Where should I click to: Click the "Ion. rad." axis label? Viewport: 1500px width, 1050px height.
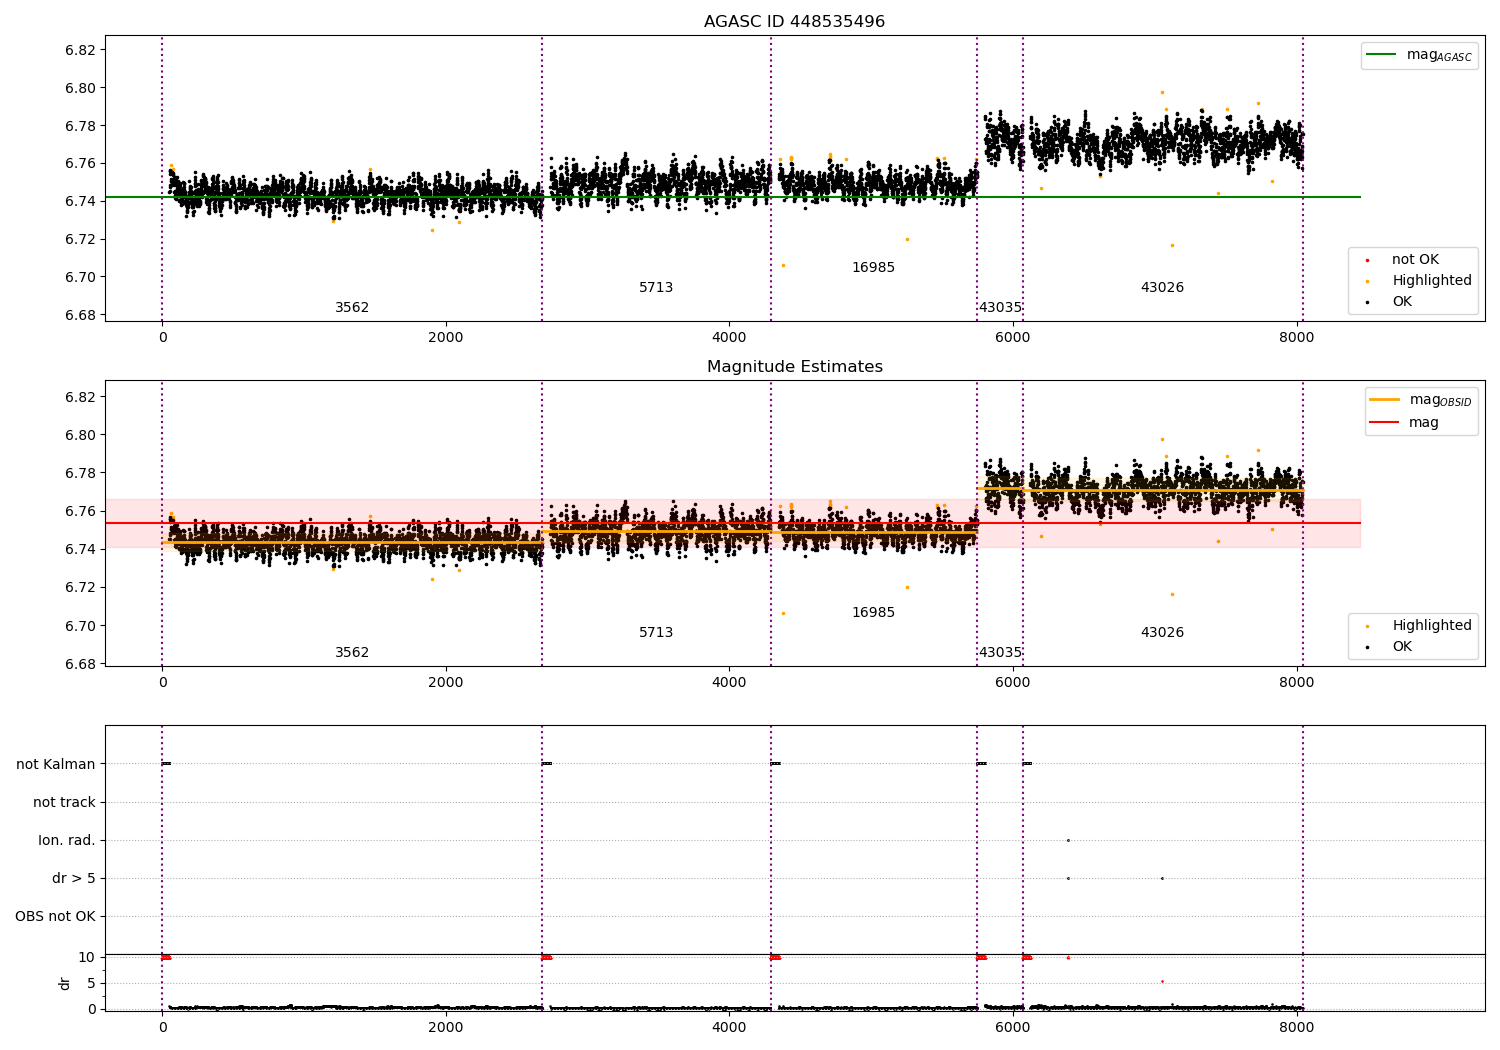(x=67, y=840)
